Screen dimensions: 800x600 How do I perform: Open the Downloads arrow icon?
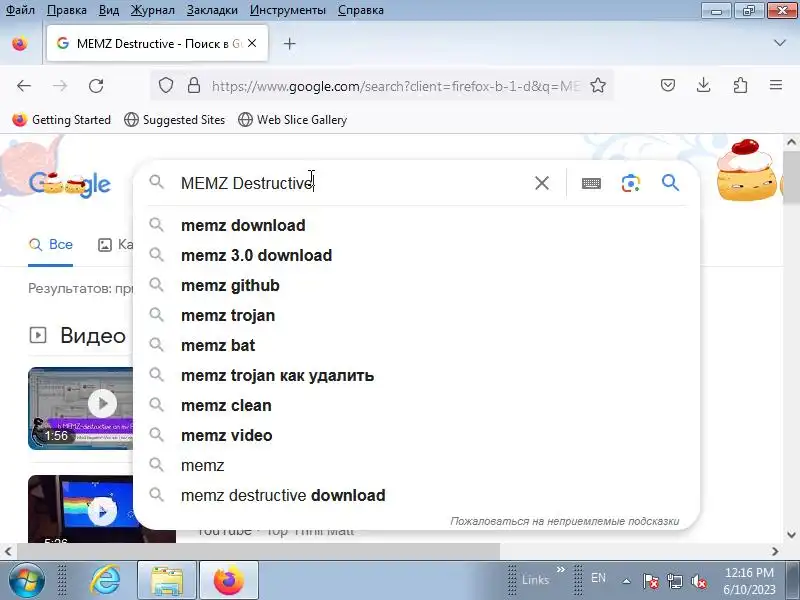pyautogui.click(x=704, y=85)
